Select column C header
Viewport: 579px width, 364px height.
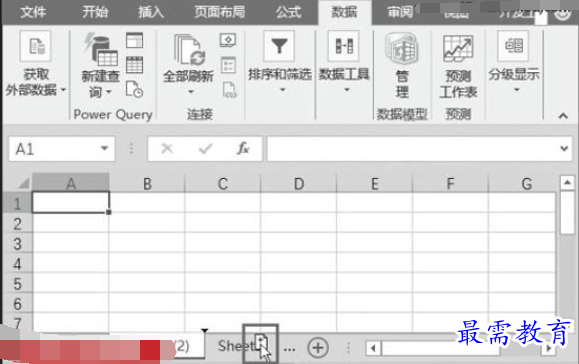coord(223,183)
